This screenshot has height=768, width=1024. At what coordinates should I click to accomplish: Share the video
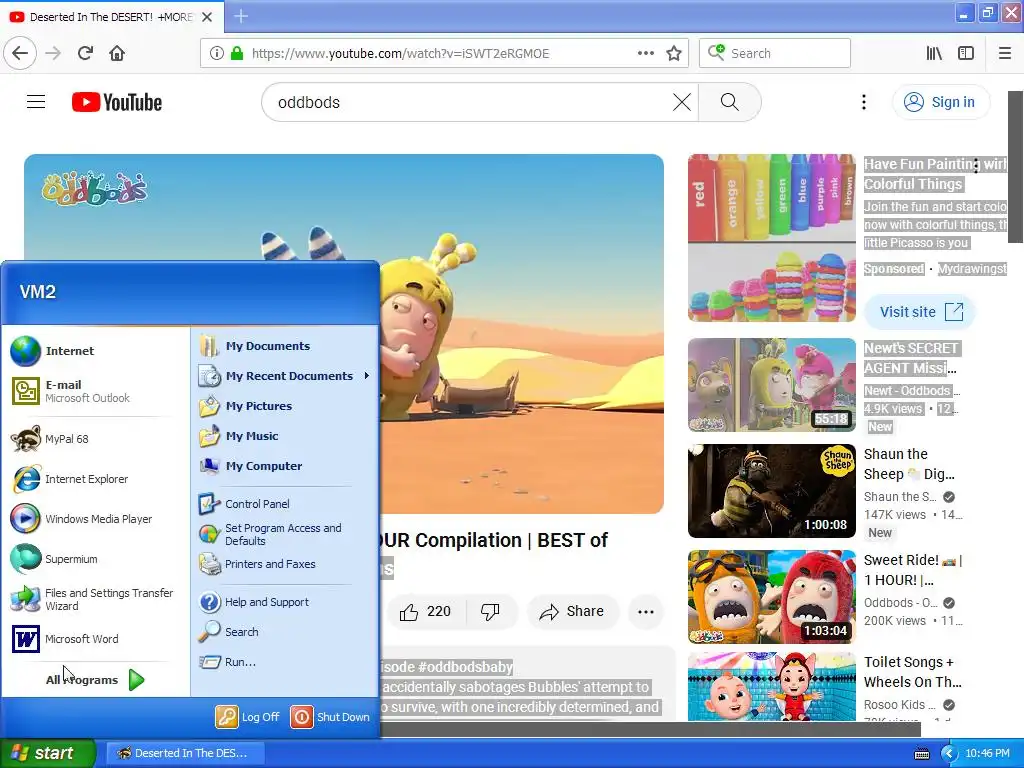coord(572,612)
